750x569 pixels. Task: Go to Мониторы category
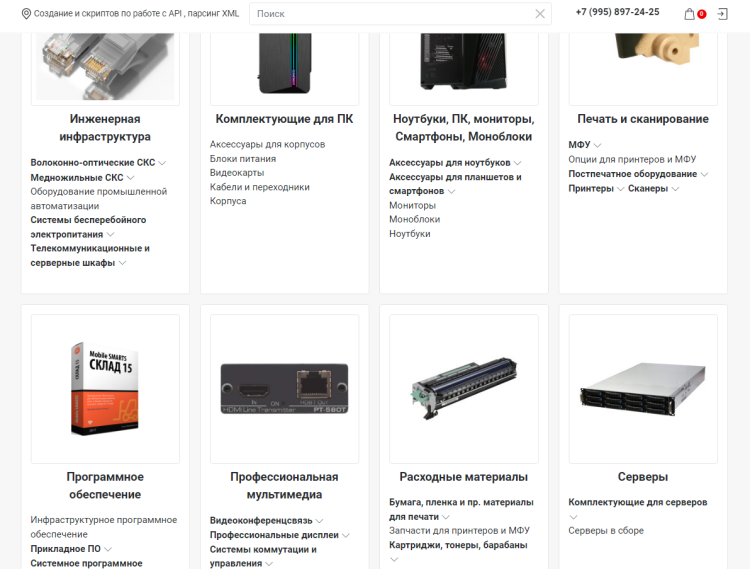[412, 205]
